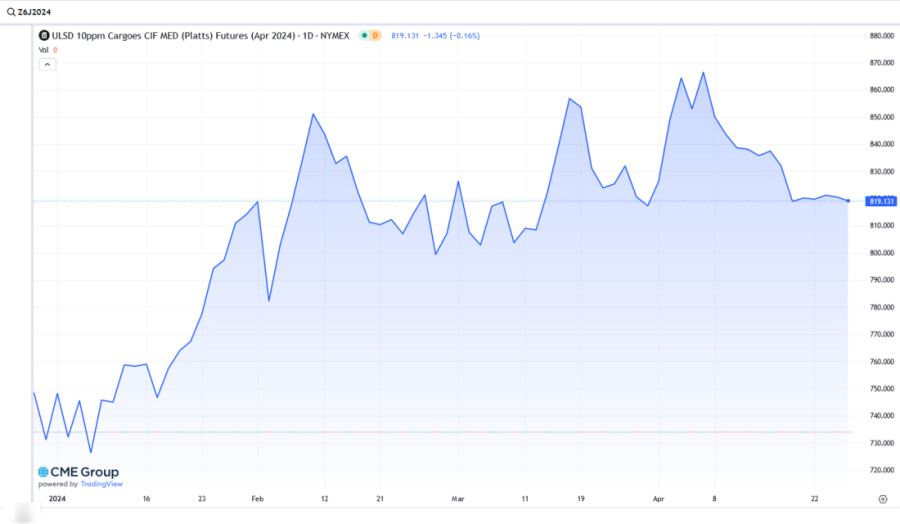Click the round symbol logo beside ULSD title
This screenshot has height=524, width=900.
pyautogui.click(x=43, y=35)
